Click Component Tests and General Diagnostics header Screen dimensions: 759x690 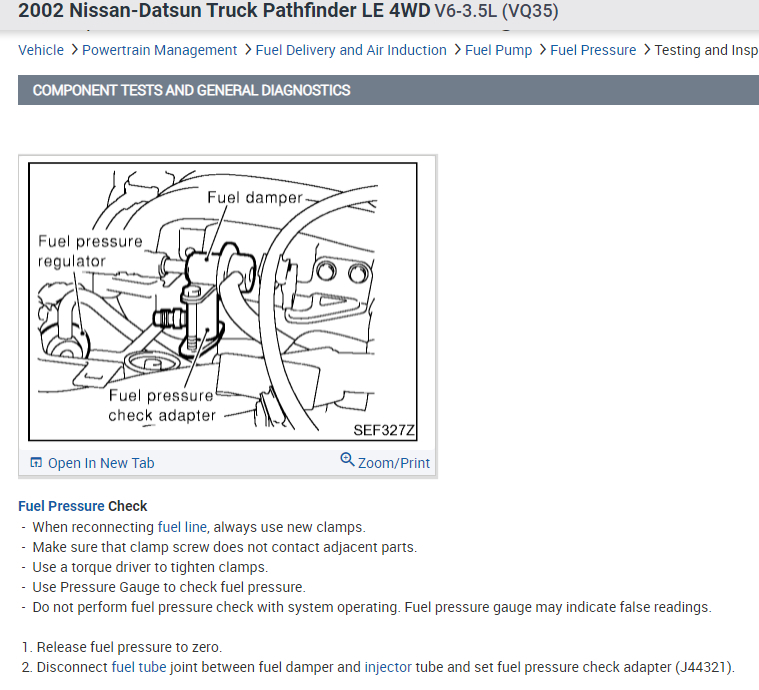coord(388,90)
